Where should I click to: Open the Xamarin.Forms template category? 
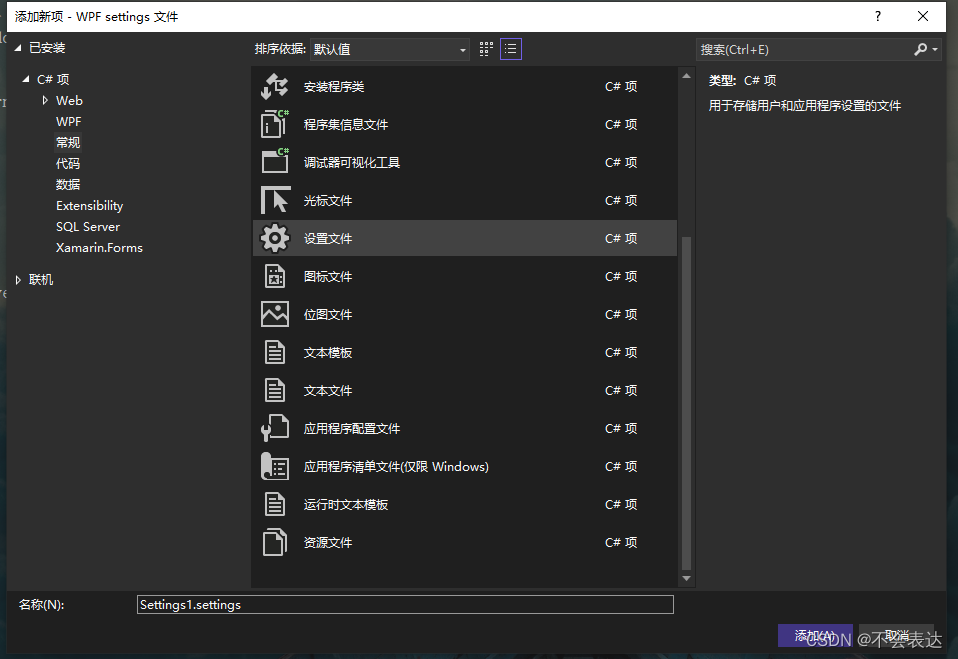[99, 247]
